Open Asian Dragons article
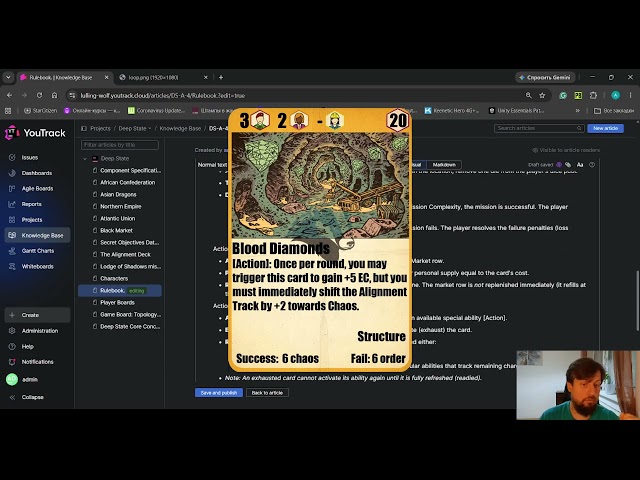Viewport: 640px width, 480px height. [118, 195]
